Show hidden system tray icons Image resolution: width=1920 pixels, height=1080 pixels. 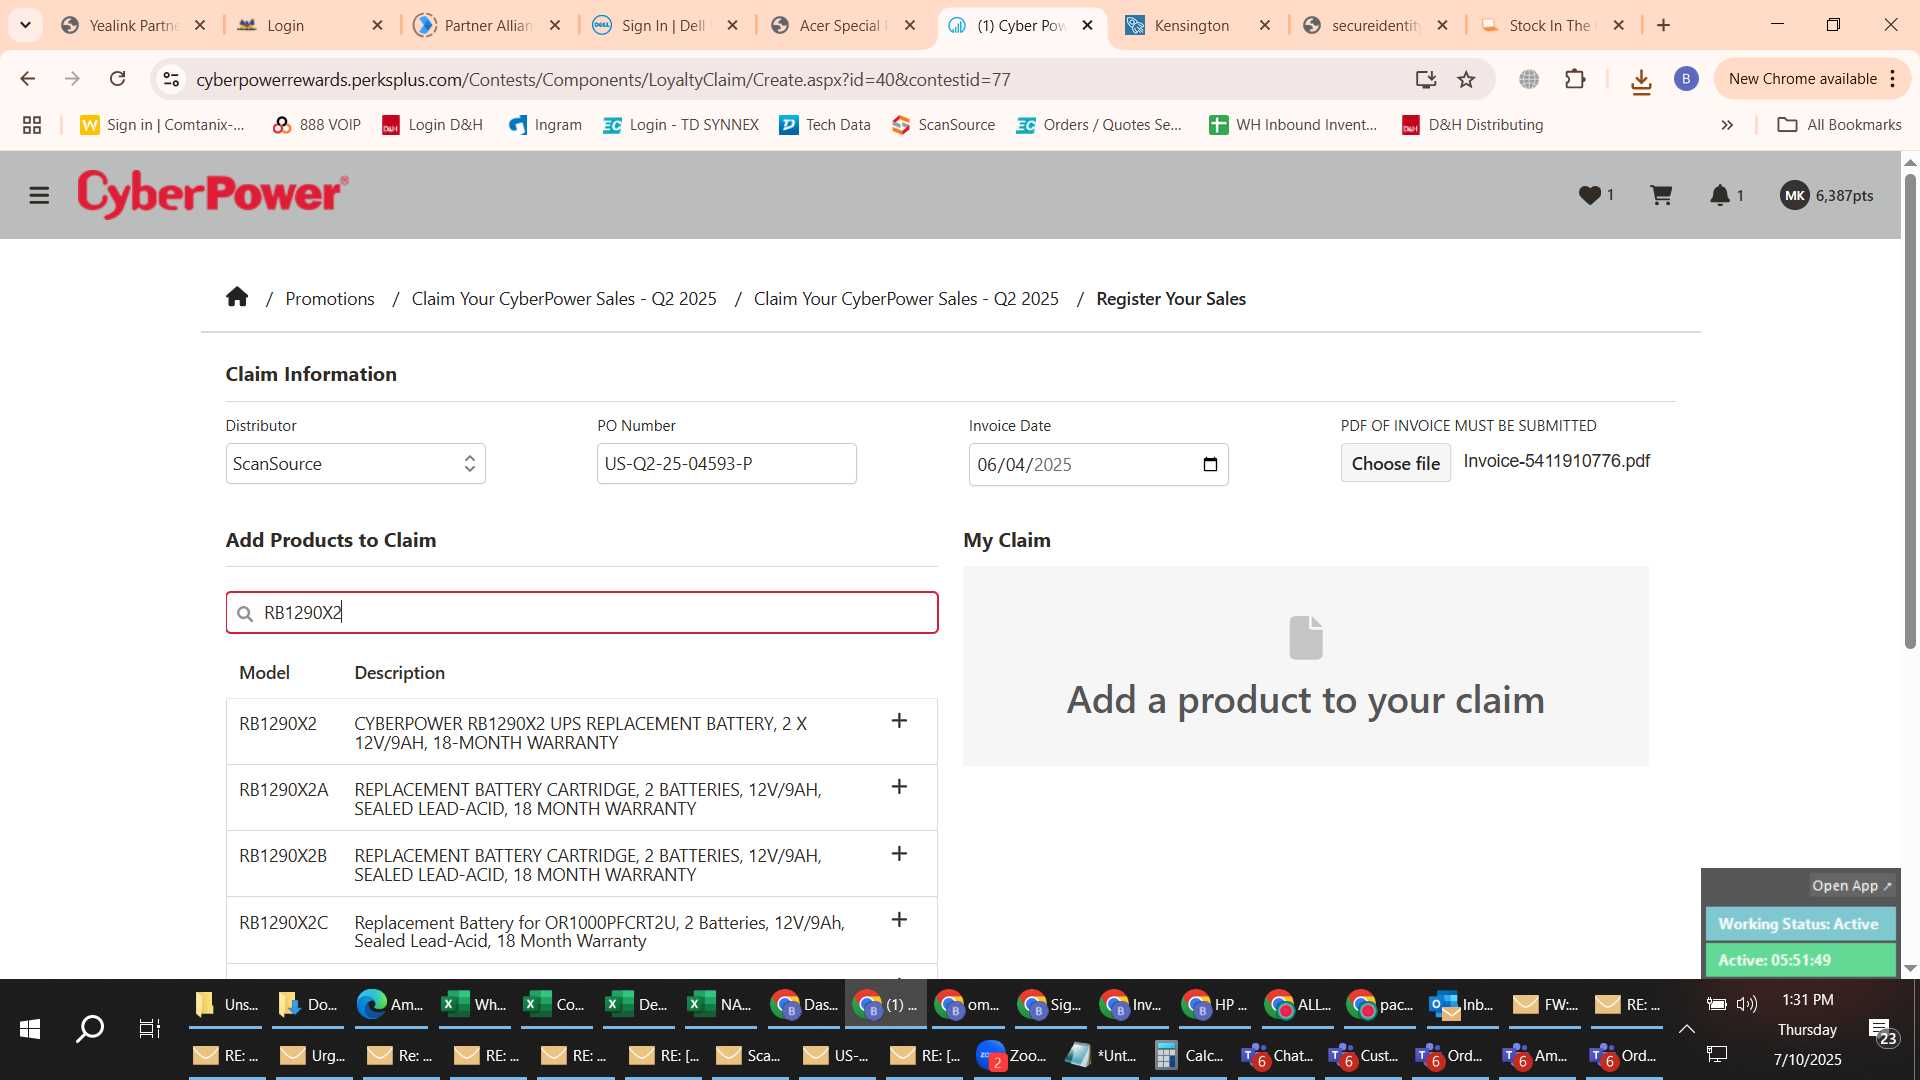(x=1686, y=1029)
